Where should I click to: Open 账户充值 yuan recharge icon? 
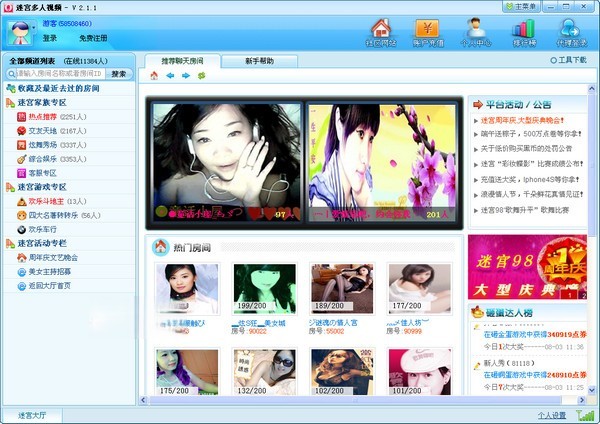click(x=427, y=29)
